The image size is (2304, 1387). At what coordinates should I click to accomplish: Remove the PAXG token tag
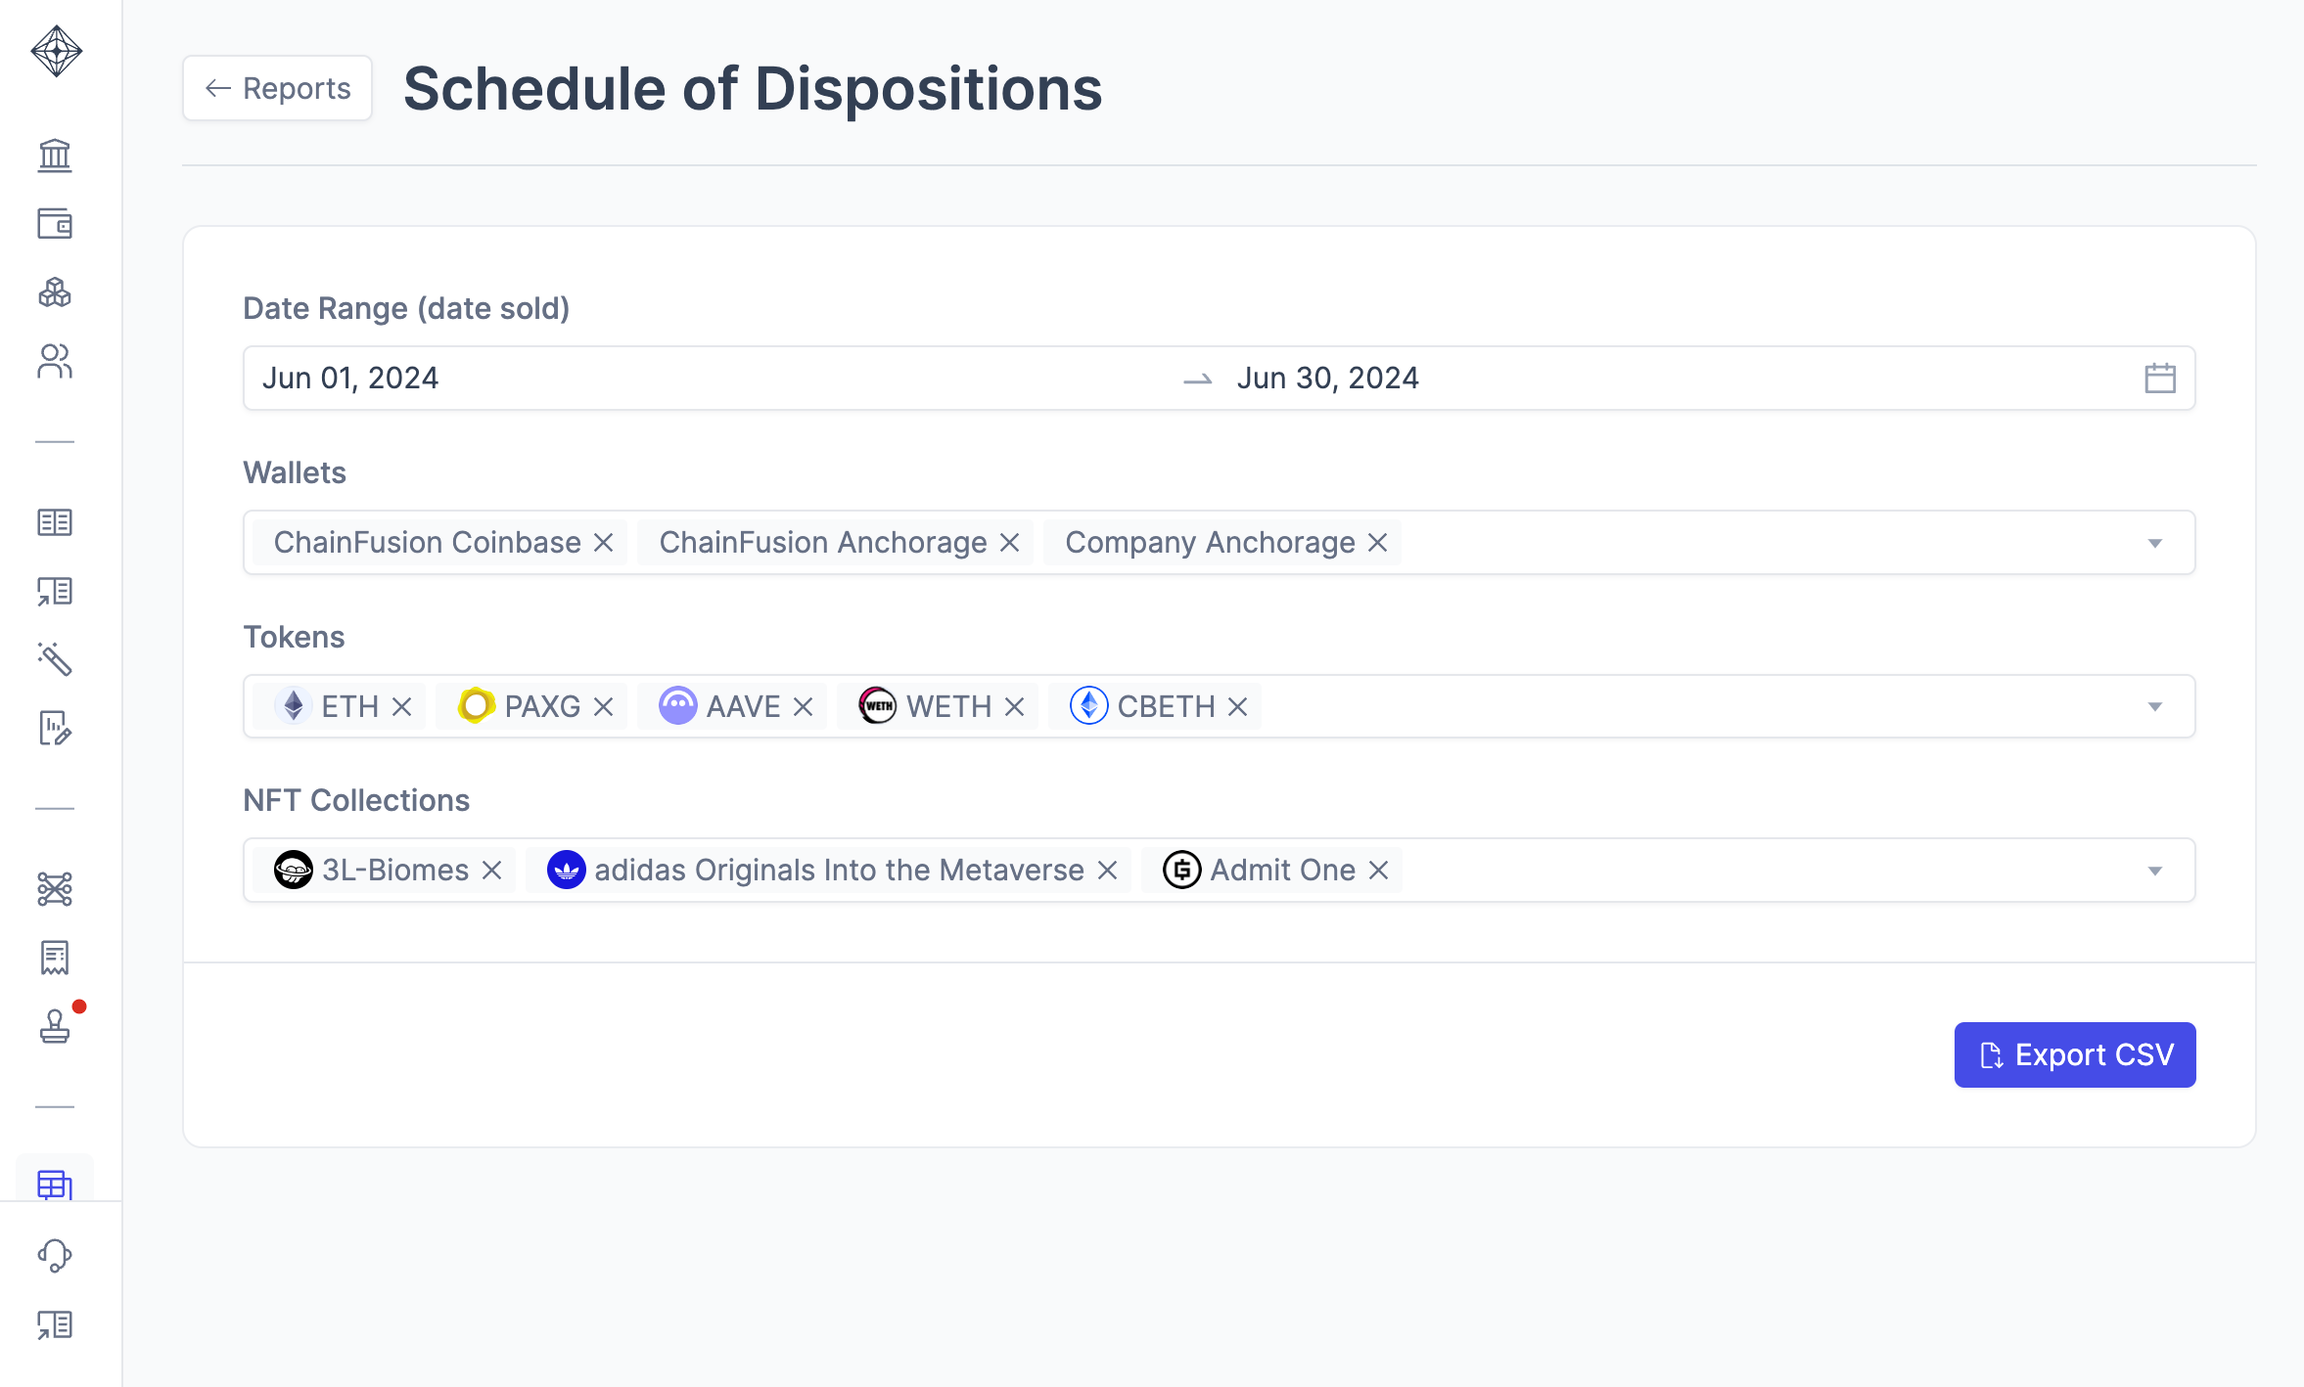[603, 707]
